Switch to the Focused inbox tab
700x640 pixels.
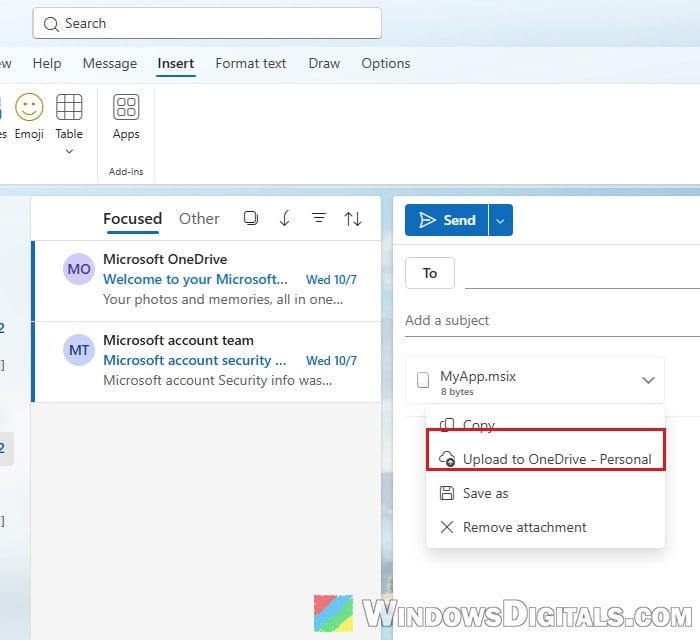pyautogui.click(x=133, y=219)
